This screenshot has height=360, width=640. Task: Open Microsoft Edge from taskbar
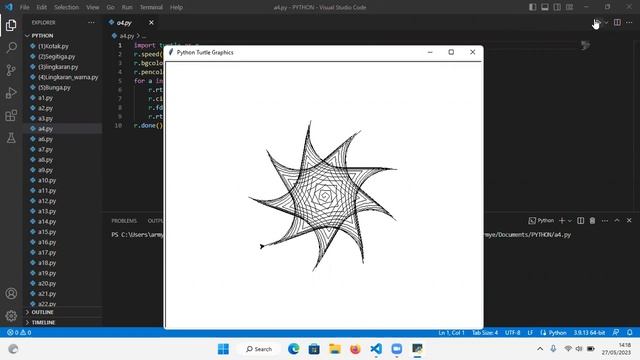[293, 349]
